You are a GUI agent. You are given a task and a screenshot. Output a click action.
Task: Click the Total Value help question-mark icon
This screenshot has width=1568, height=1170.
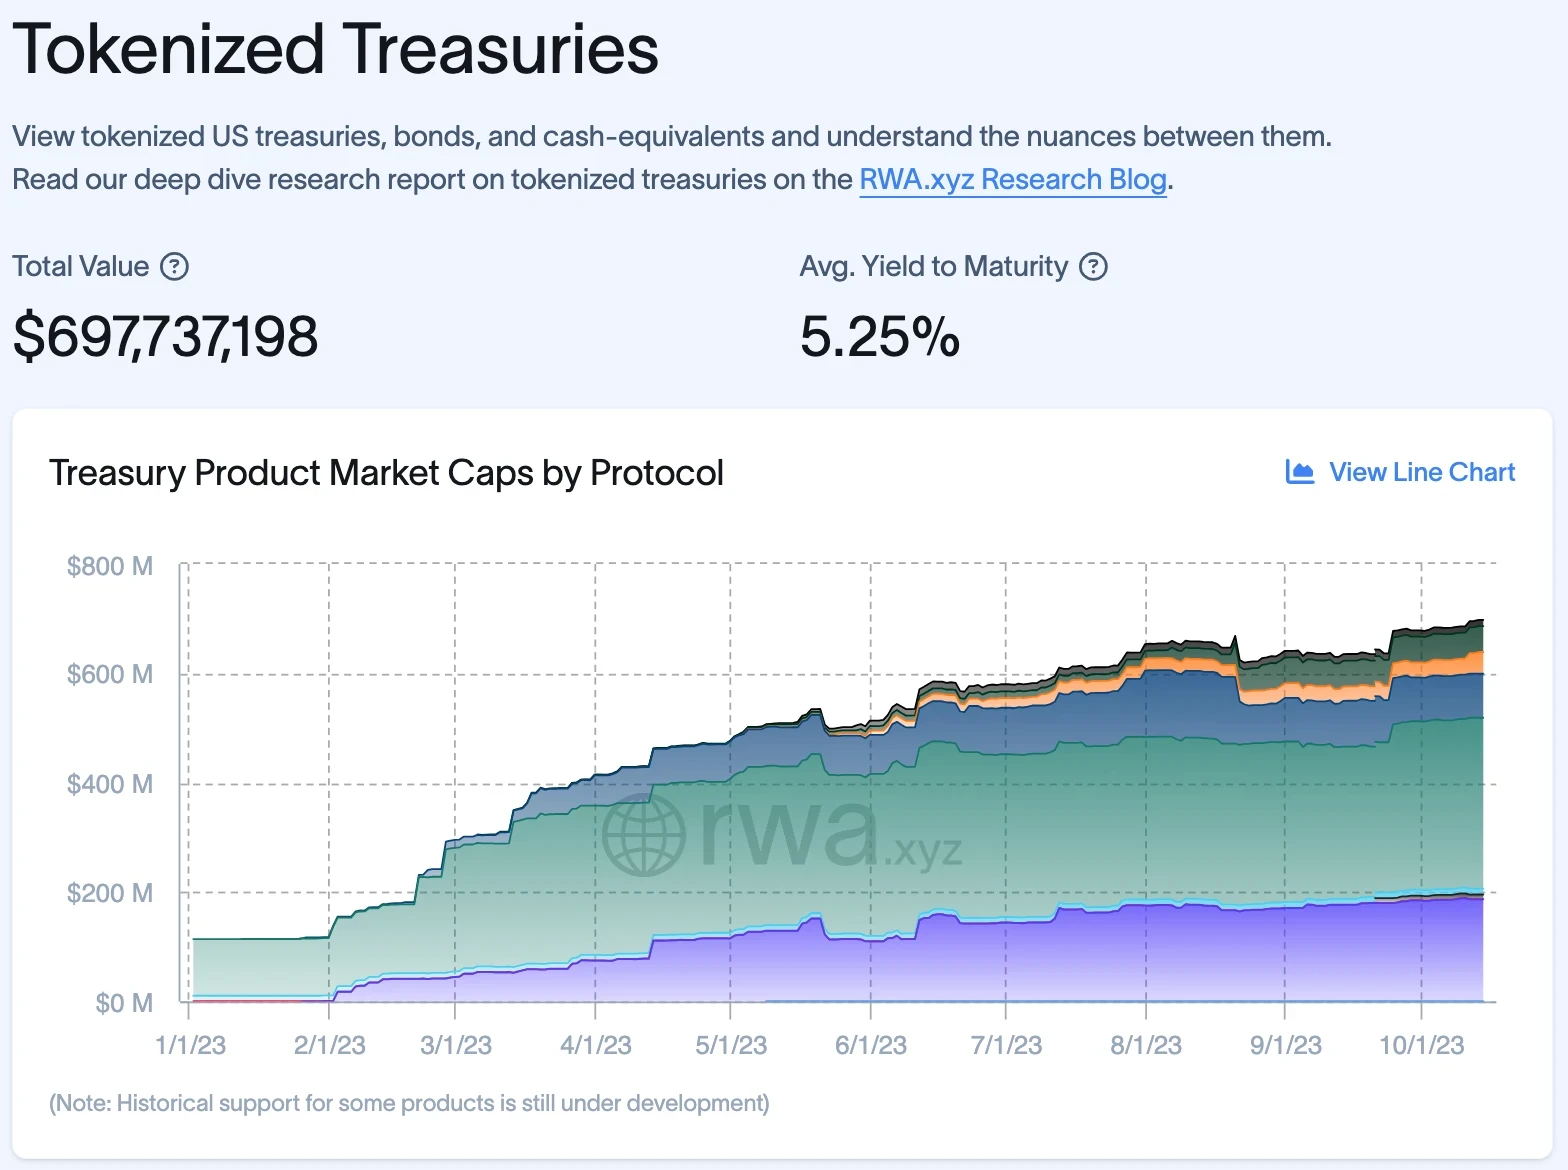point(174,267)
